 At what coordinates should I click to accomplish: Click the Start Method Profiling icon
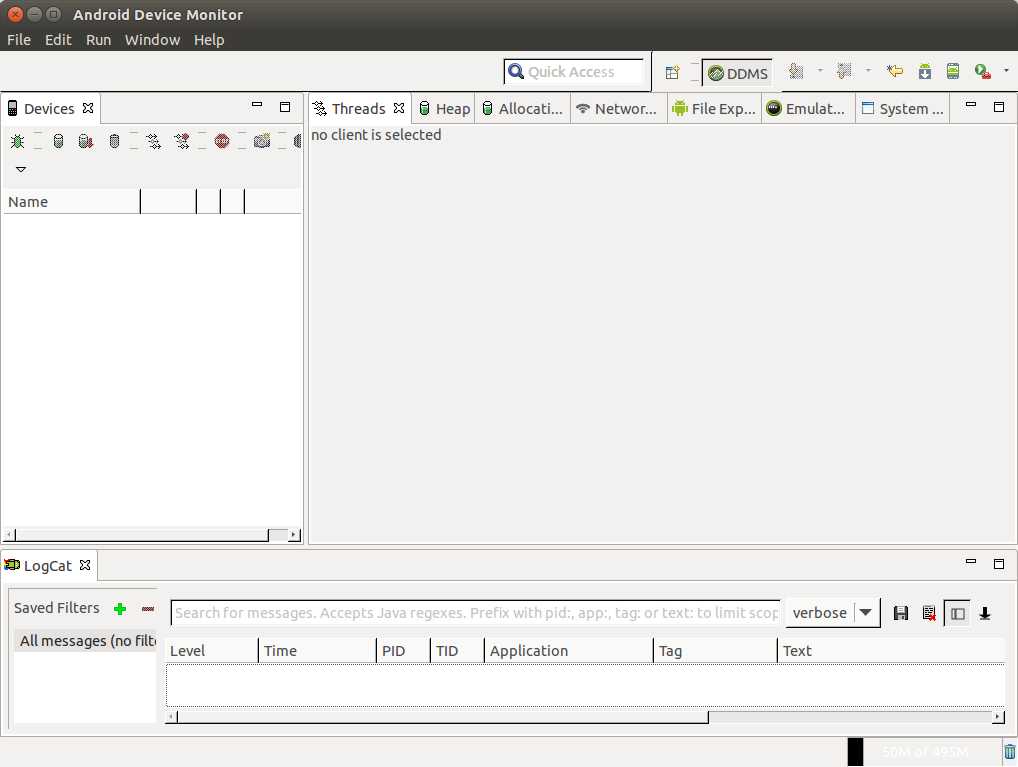click(x=182, y=141)
